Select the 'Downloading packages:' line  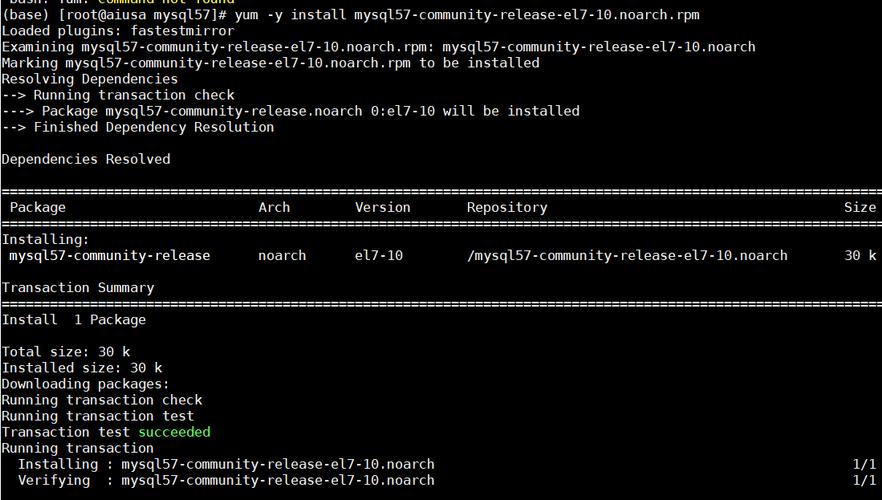point(86,384)
